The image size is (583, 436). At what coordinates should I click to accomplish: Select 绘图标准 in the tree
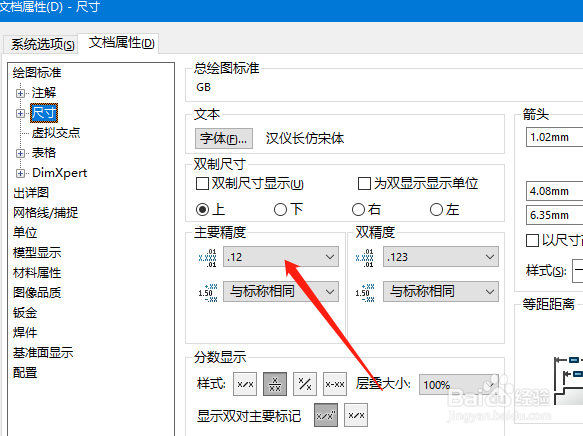pyautogui.click(x=37, y=72)
